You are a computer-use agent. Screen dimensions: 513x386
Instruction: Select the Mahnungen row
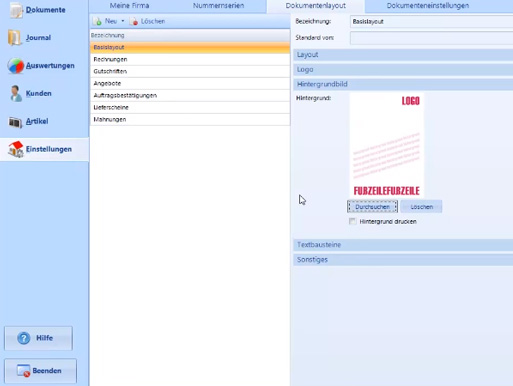tap(190, 119)
